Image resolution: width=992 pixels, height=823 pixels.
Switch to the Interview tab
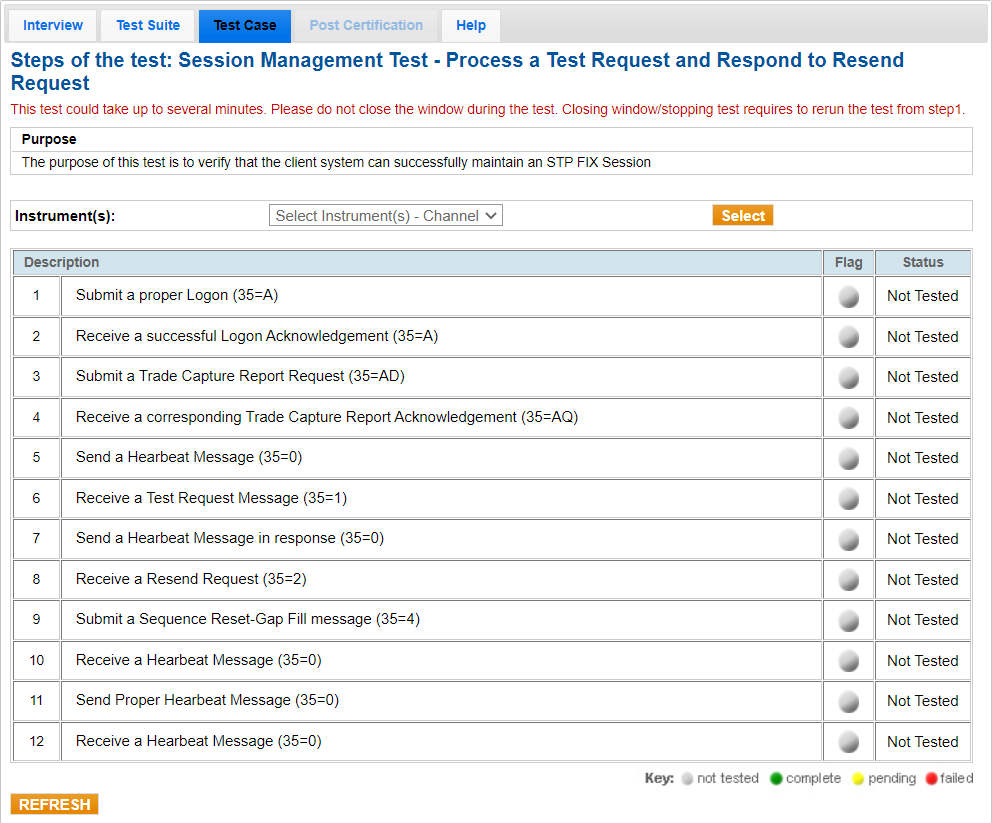tap(51, 25)
